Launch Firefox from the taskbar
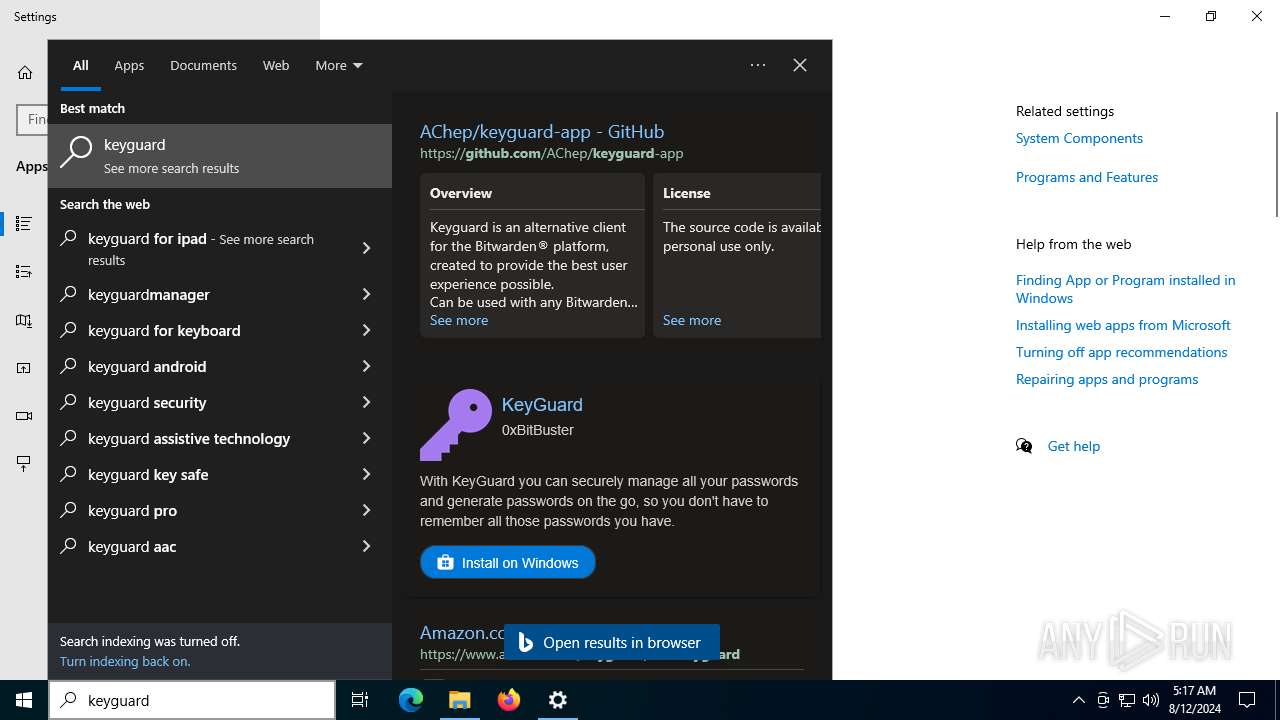 pos(509,700)
